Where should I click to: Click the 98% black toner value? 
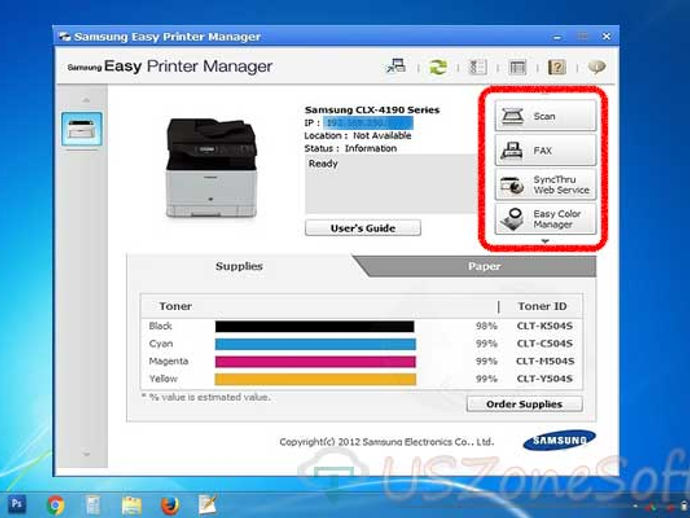[486, 326]
